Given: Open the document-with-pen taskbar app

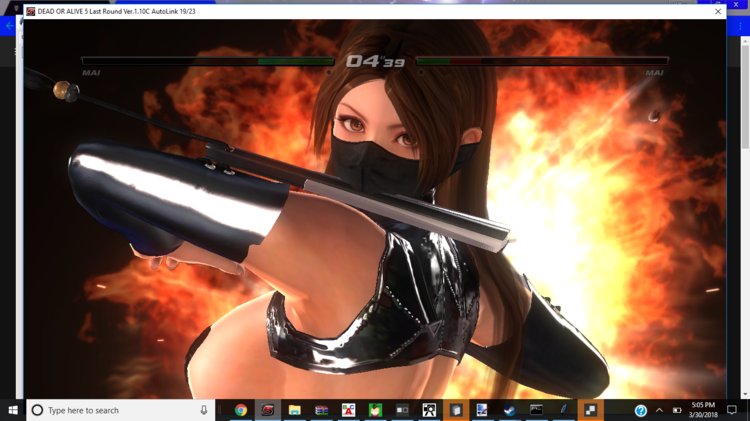Looking at the screenshot, I should point(482,410).
